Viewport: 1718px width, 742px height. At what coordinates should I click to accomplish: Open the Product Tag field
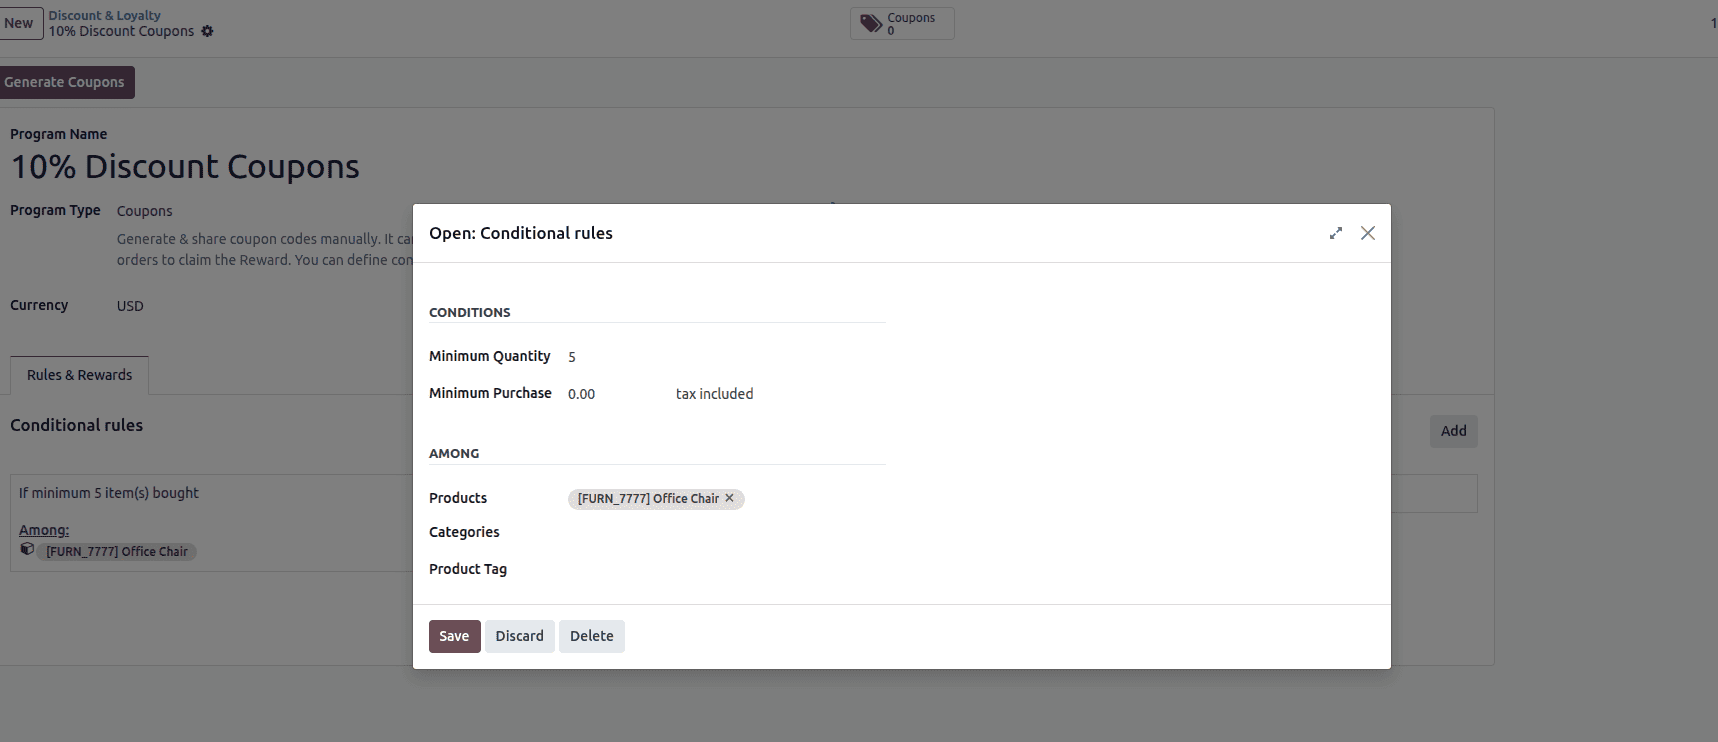(725, 569)
